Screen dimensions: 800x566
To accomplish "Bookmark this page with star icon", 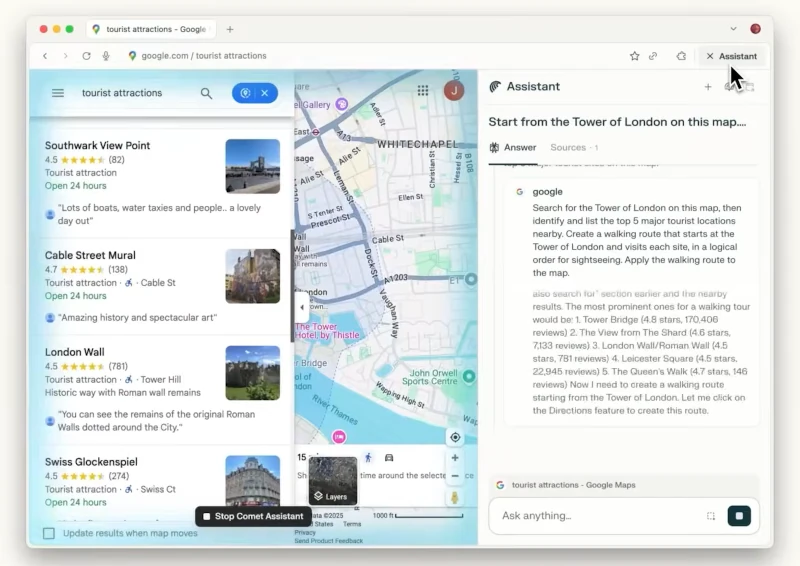I will 634,56.
